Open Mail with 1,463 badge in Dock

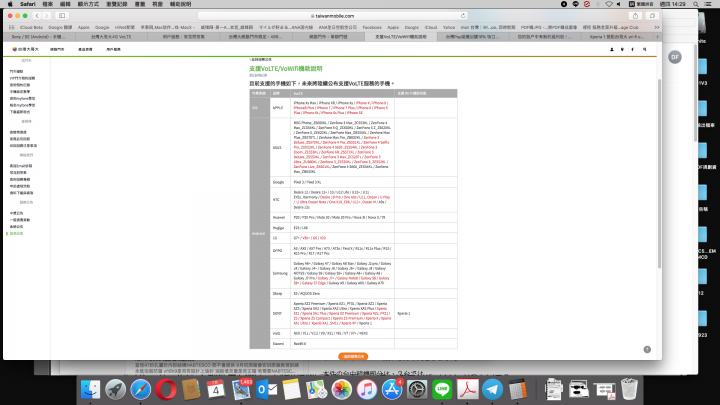point(241,390)
